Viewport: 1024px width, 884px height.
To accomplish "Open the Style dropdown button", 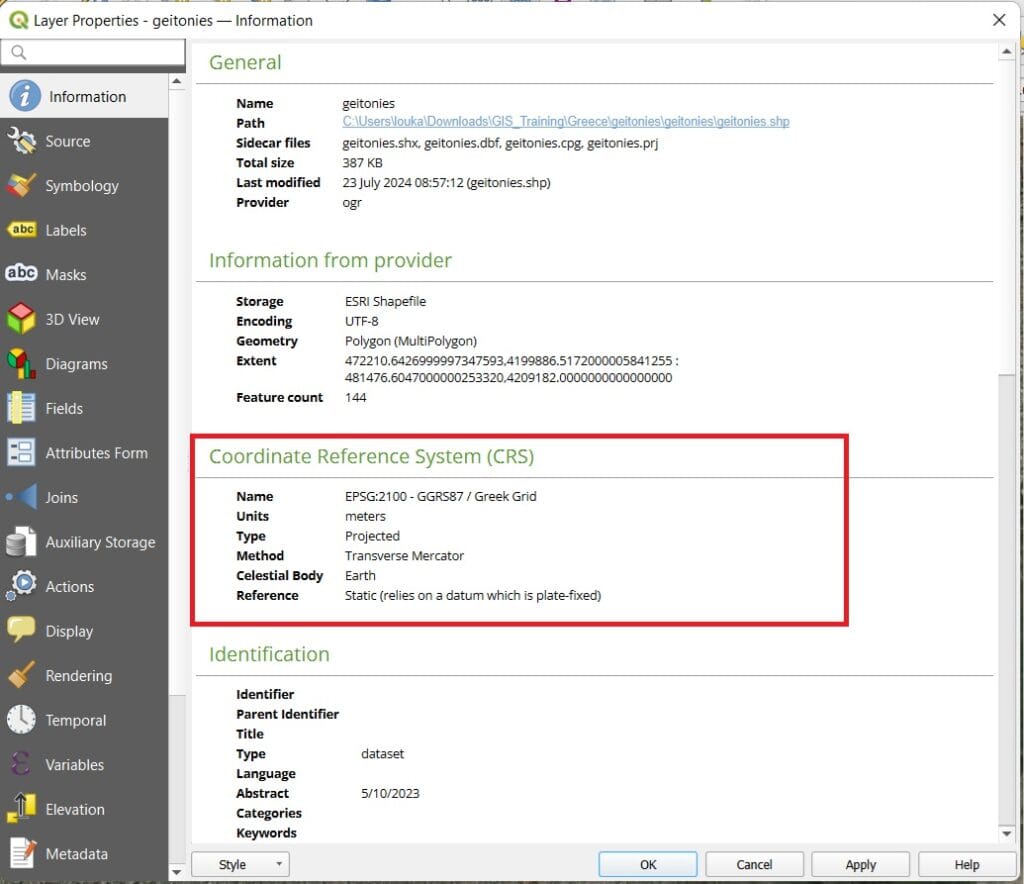I will click(240, 864).
